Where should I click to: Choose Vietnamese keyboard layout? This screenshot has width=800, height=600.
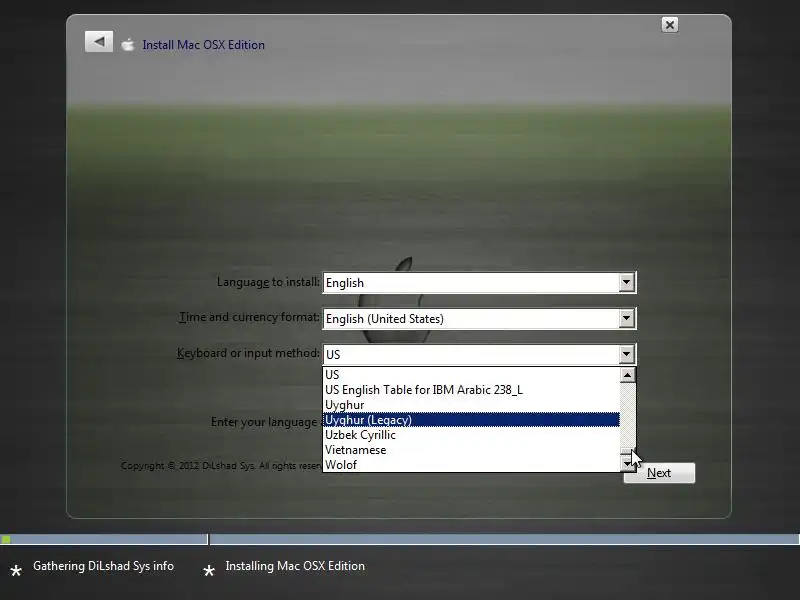(x=471, y=450)
